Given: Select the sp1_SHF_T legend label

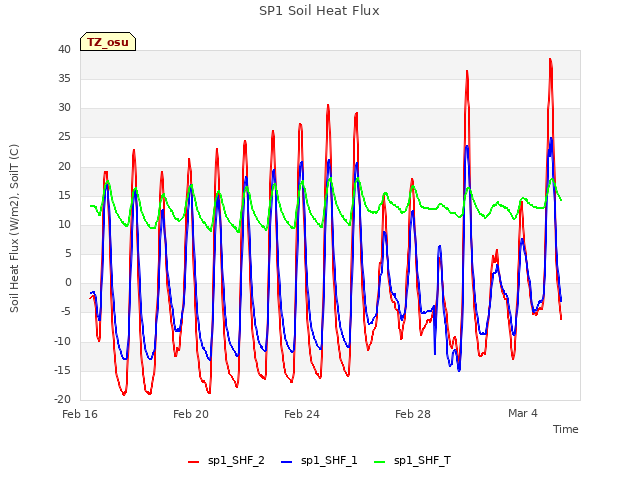Looking at the screenshot, I should (422, 460).
